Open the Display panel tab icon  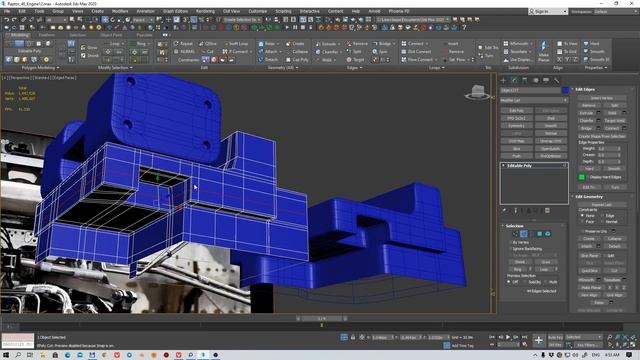546,80
